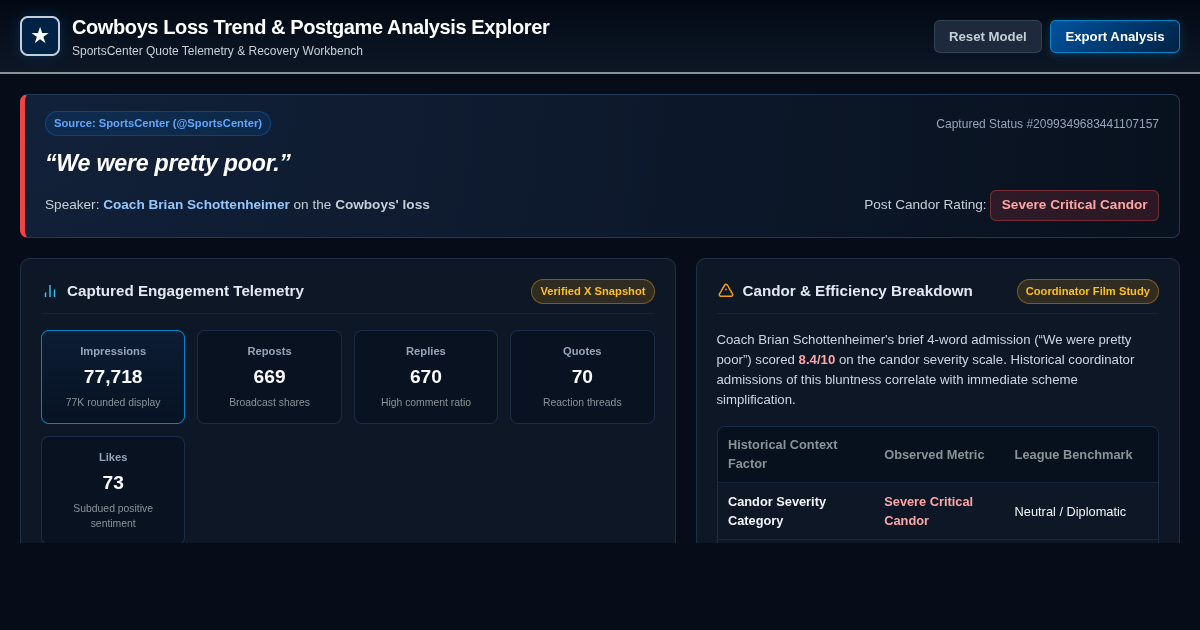The image size is (1200, 630).
Task: Click the Coordinator Film Study badge
Action: [x=1088, y=291]
